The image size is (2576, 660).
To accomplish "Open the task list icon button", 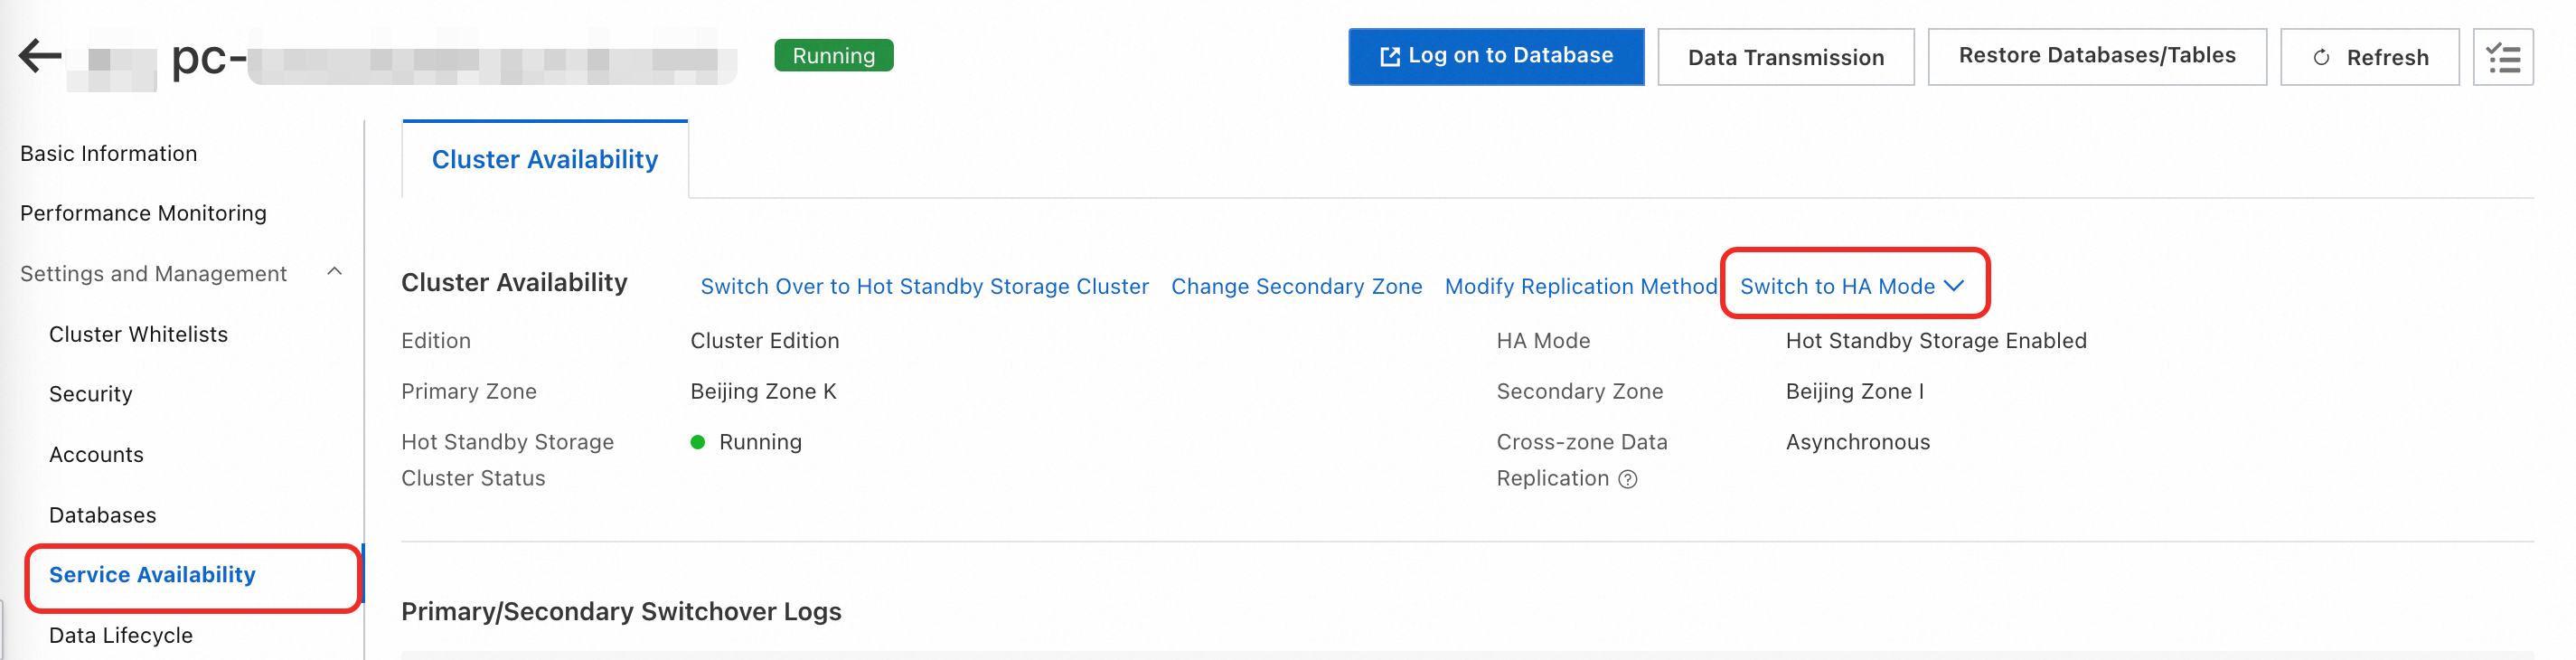I will [x=2502, y=58].
